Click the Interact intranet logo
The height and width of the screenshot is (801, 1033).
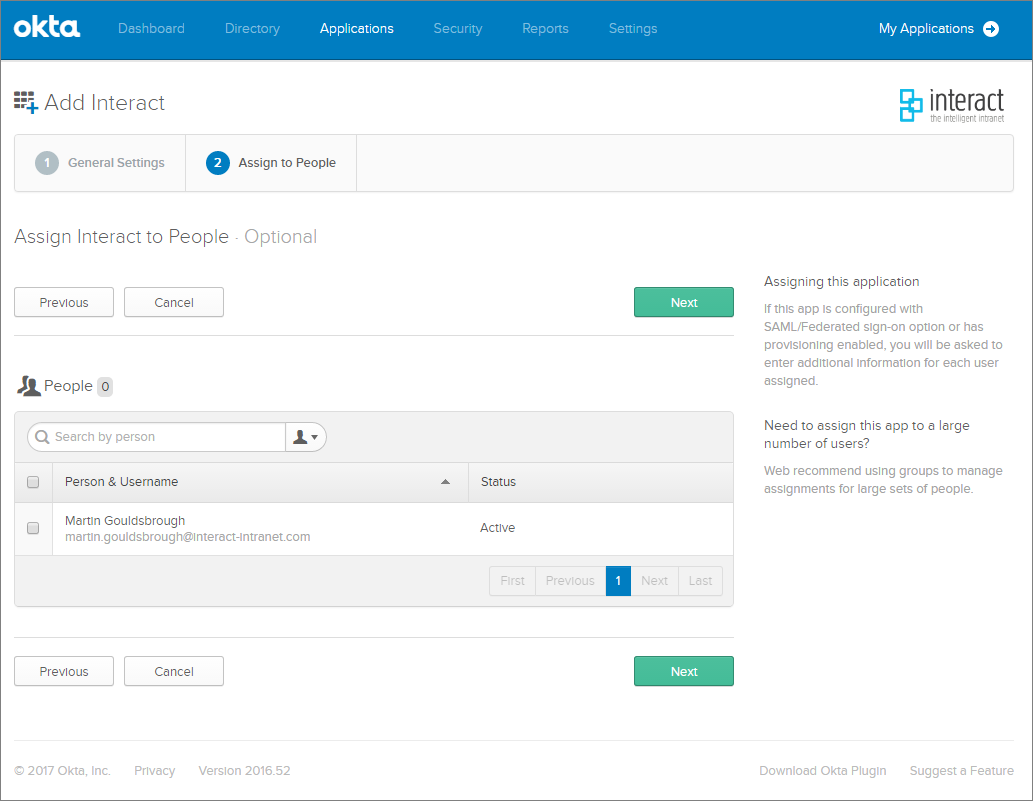tap(952, 105)
